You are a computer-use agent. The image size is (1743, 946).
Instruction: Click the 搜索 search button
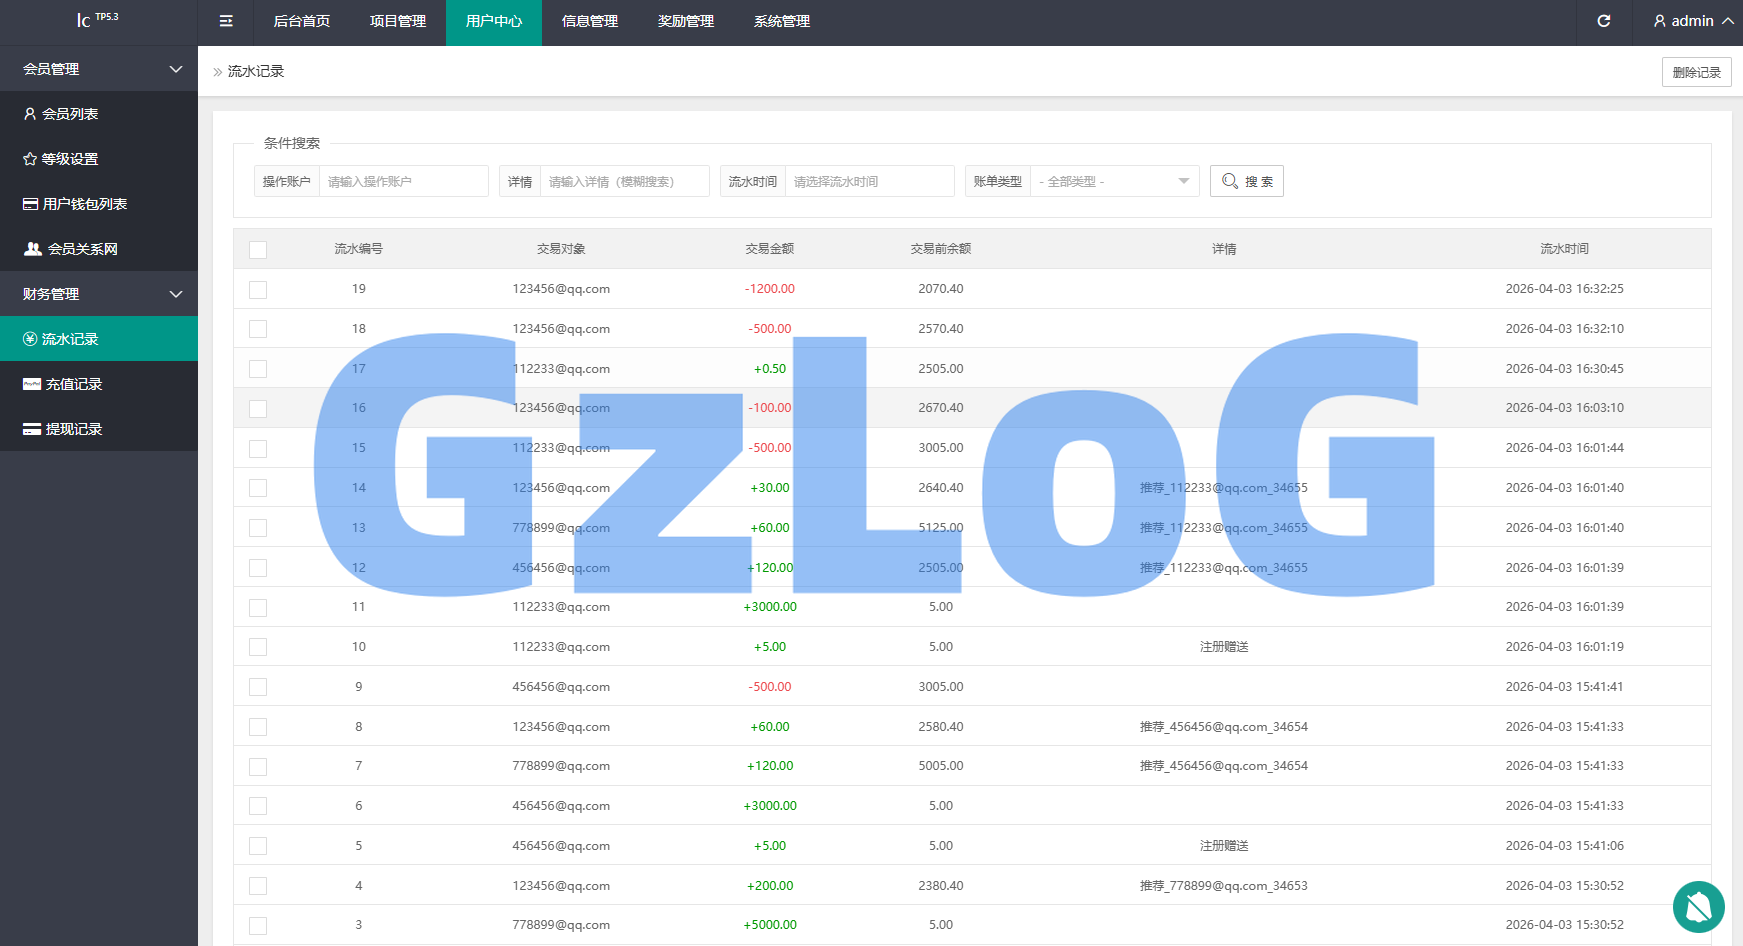tap(1246, 181)
